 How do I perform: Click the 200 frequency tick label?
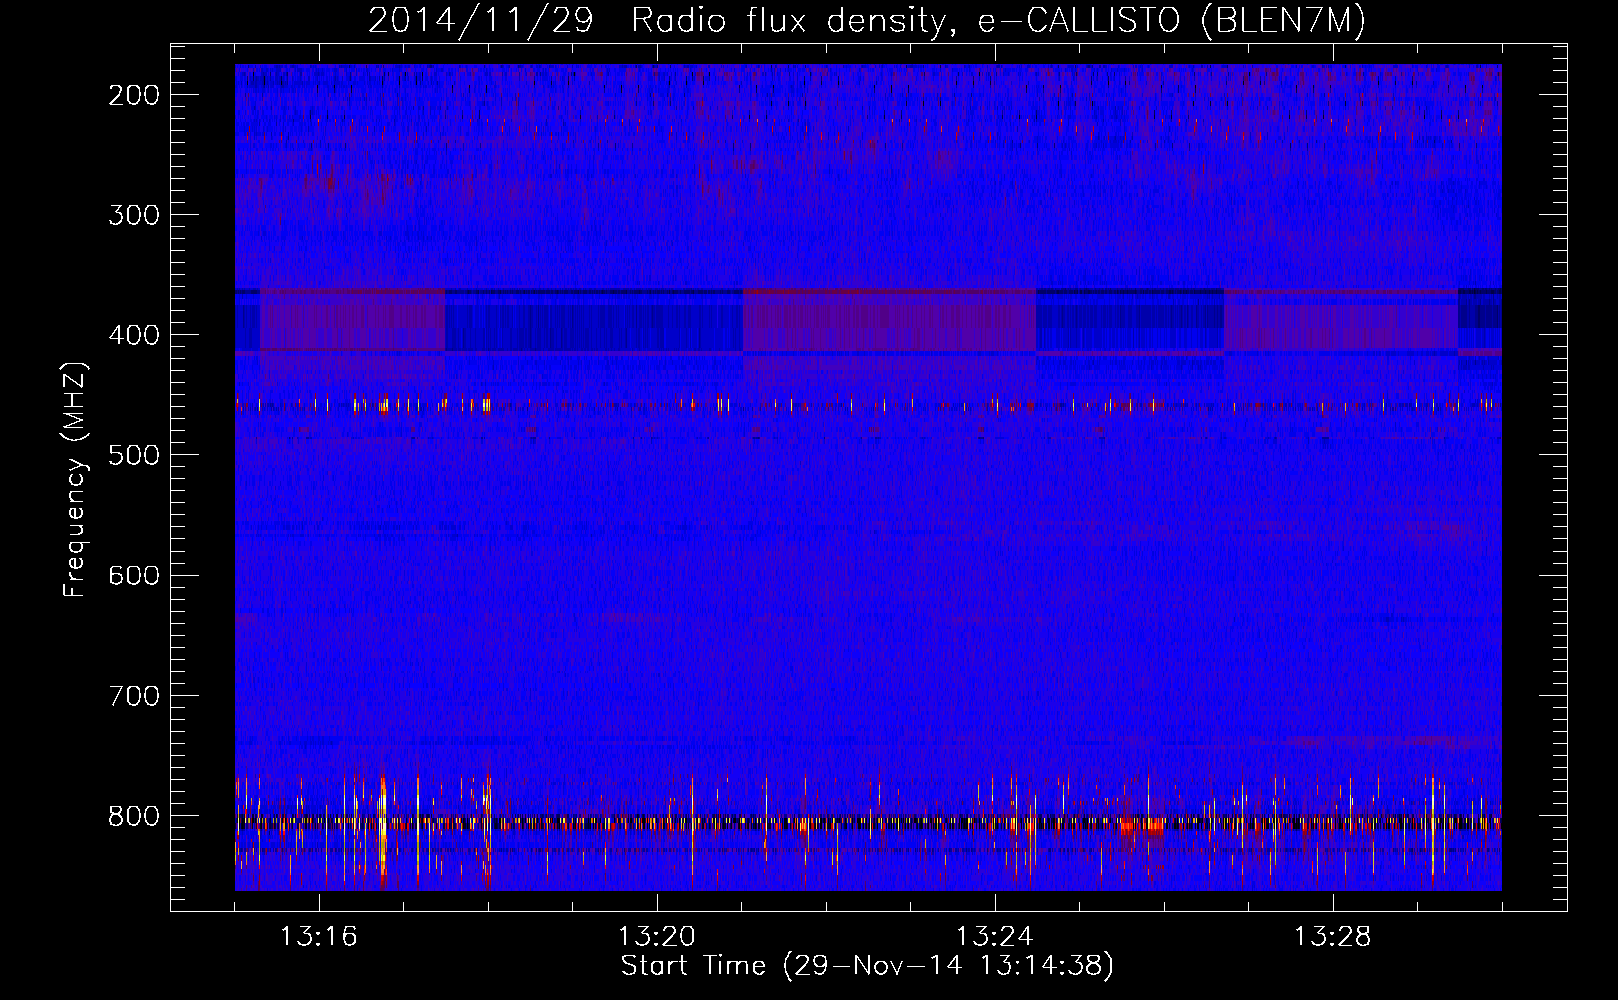(x=134, y=95)
